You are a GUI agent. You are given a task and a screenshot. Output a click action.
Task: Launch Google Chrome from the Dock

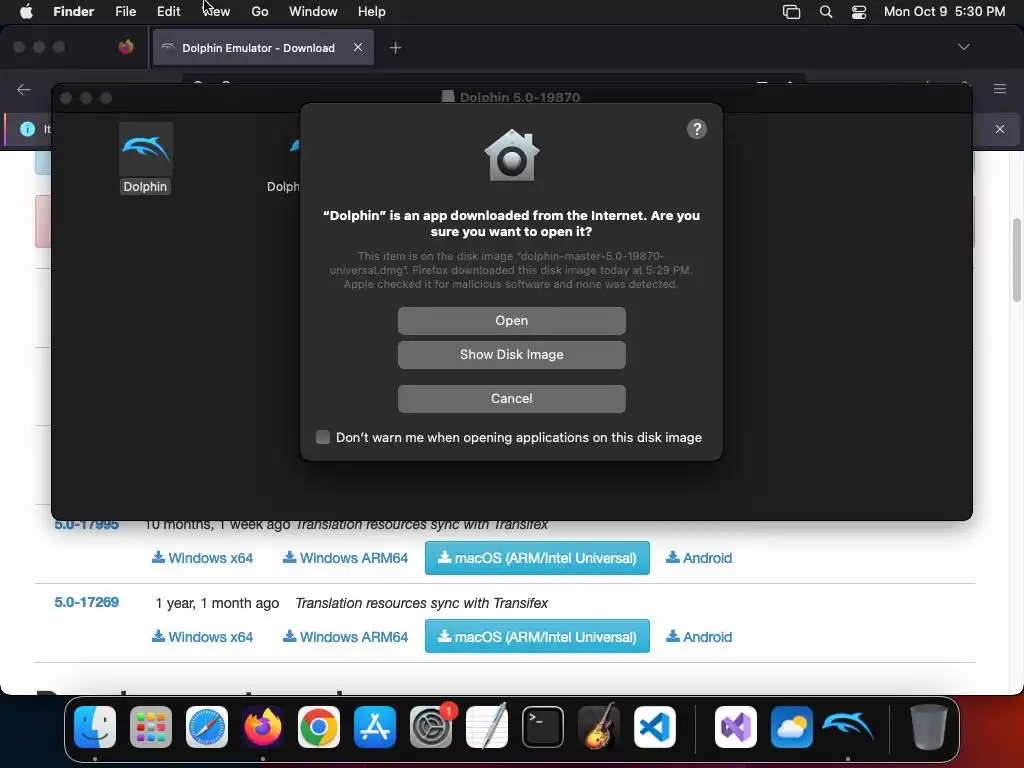319,727
